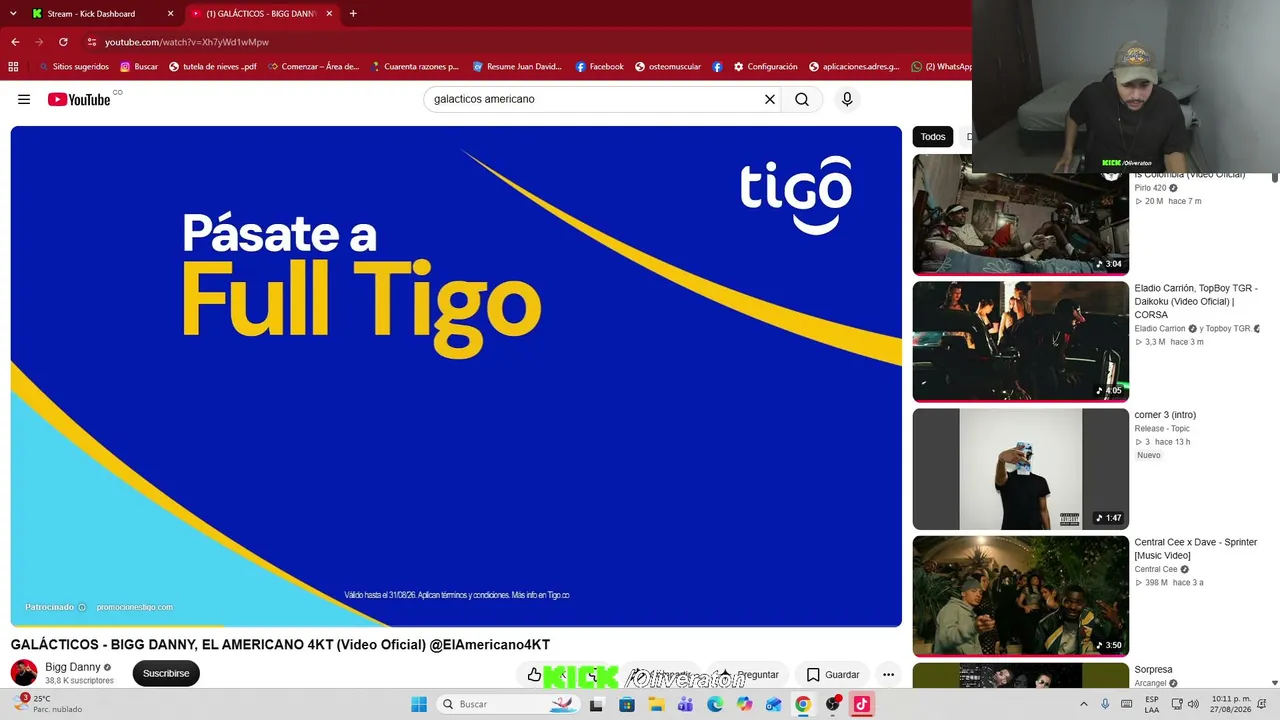Open the (2) WhatsApp bookmark
Screen dimensions: 1280x720
[x=941, y=67]
